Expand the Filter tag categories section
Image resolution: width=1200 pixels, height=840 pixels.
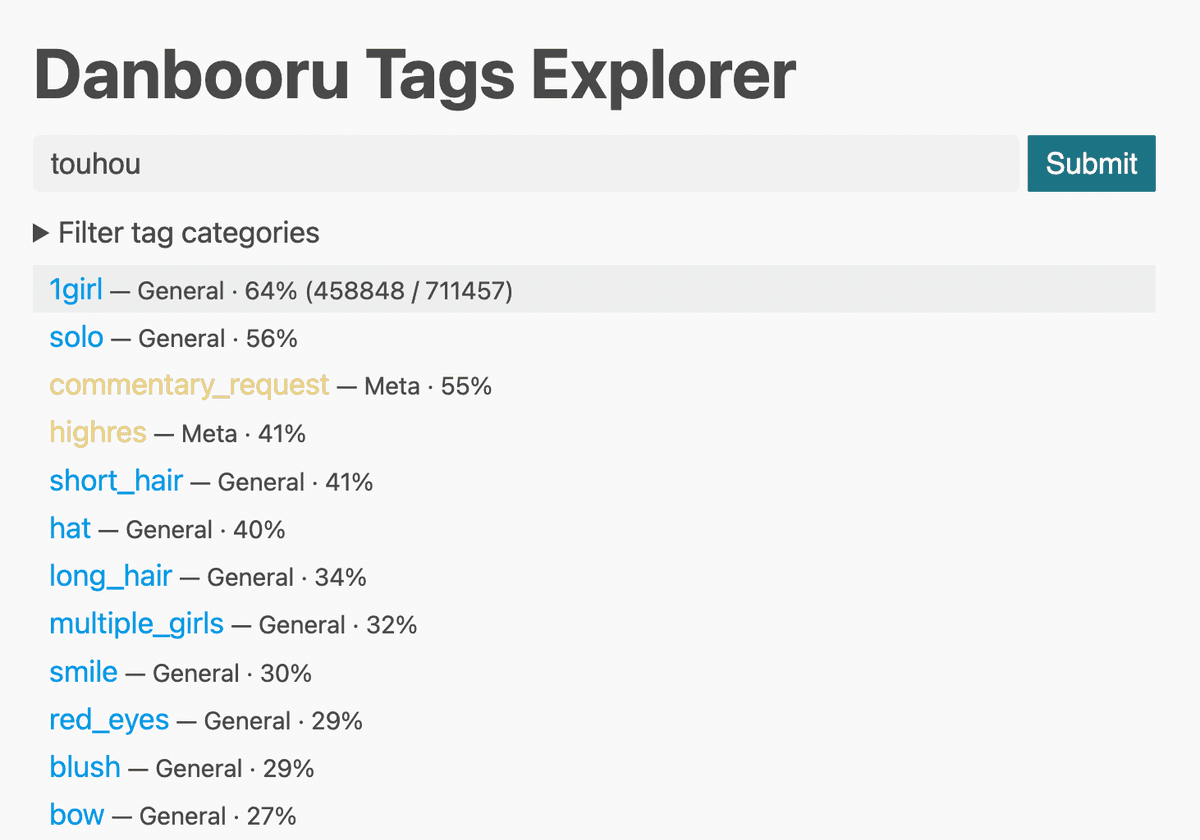pyautogui.click(x=186, y=233)
